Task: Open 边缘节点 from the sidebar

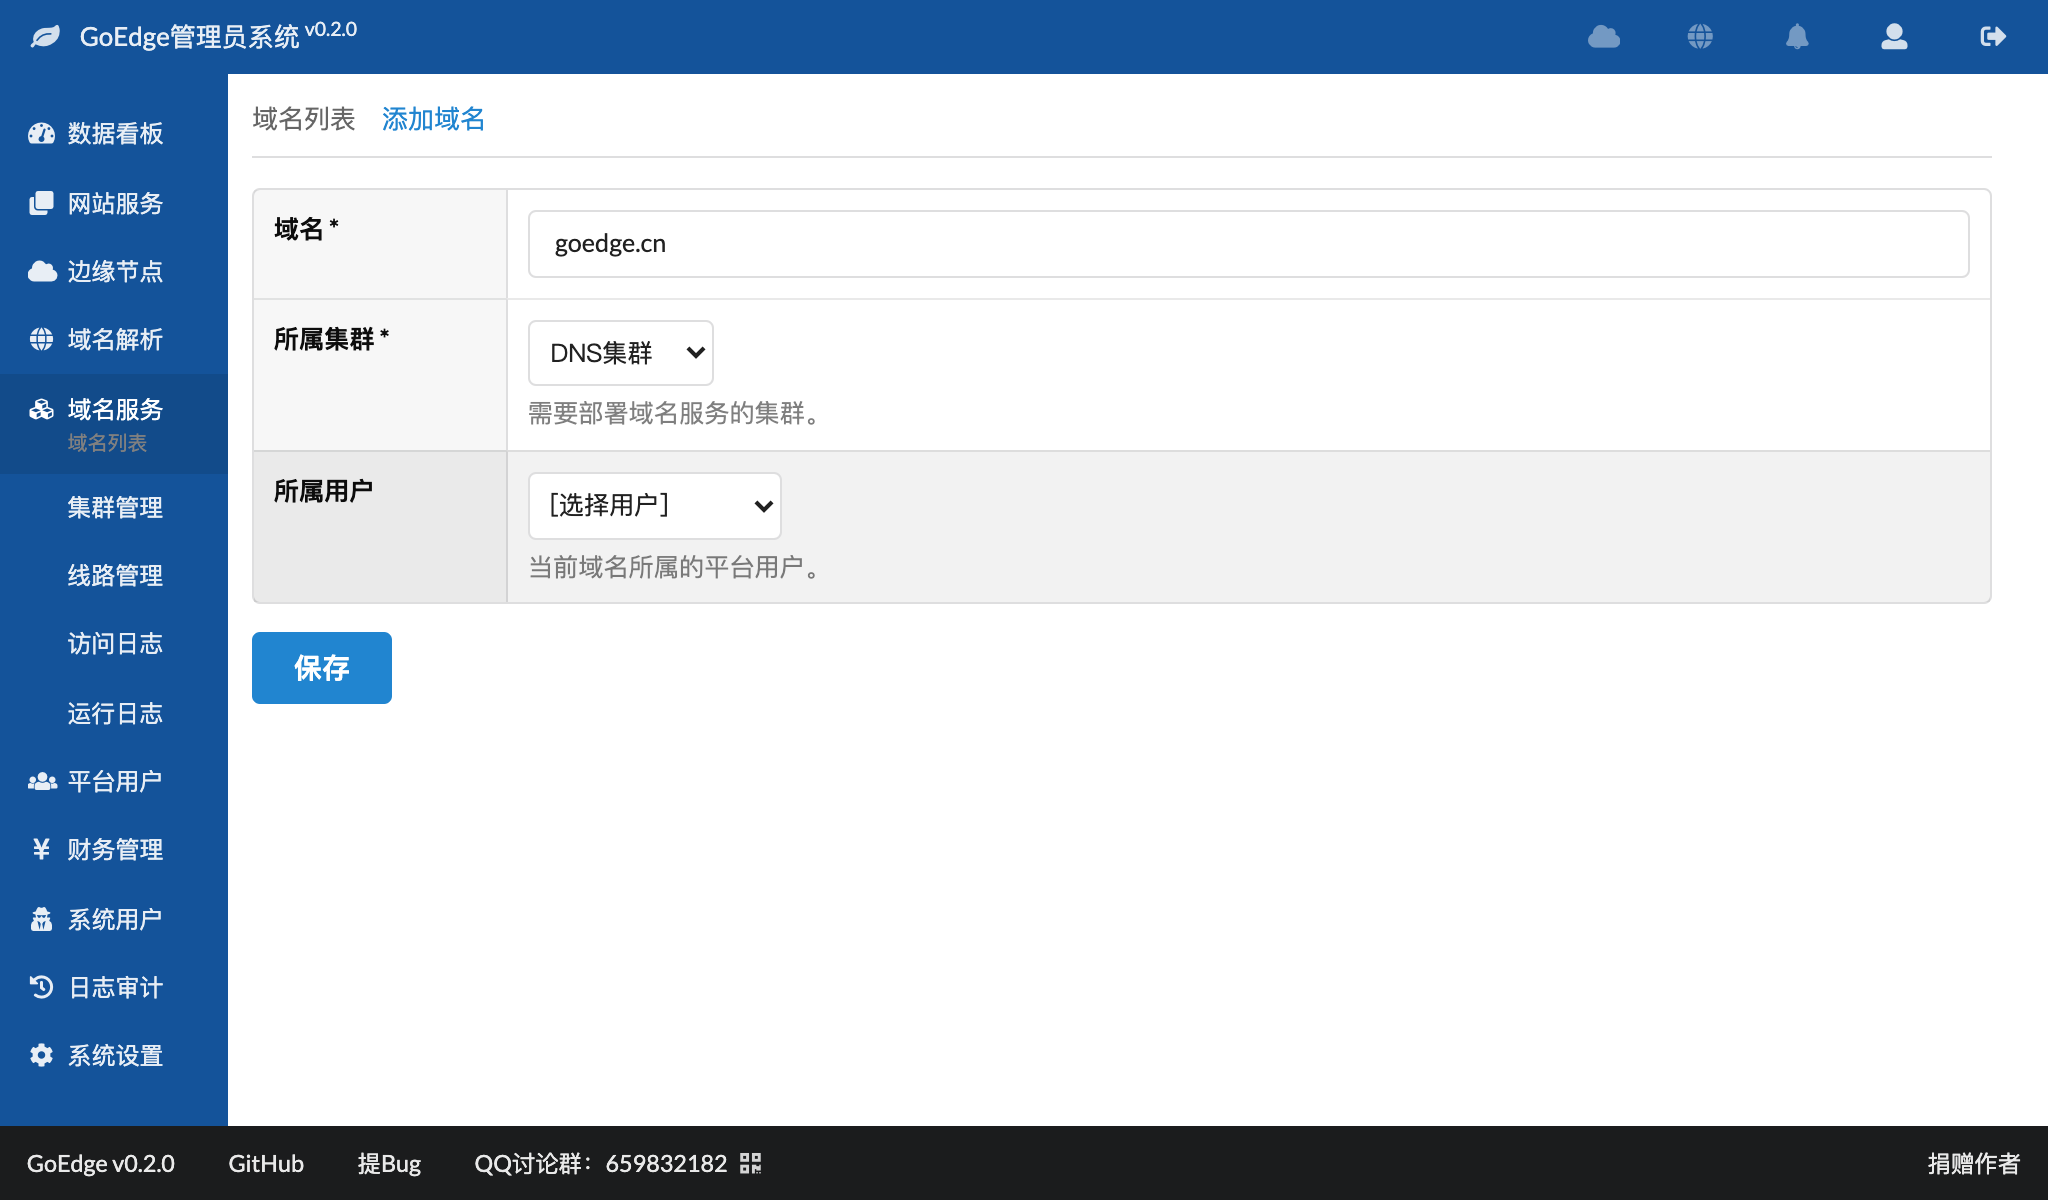Action: [114, 271]
